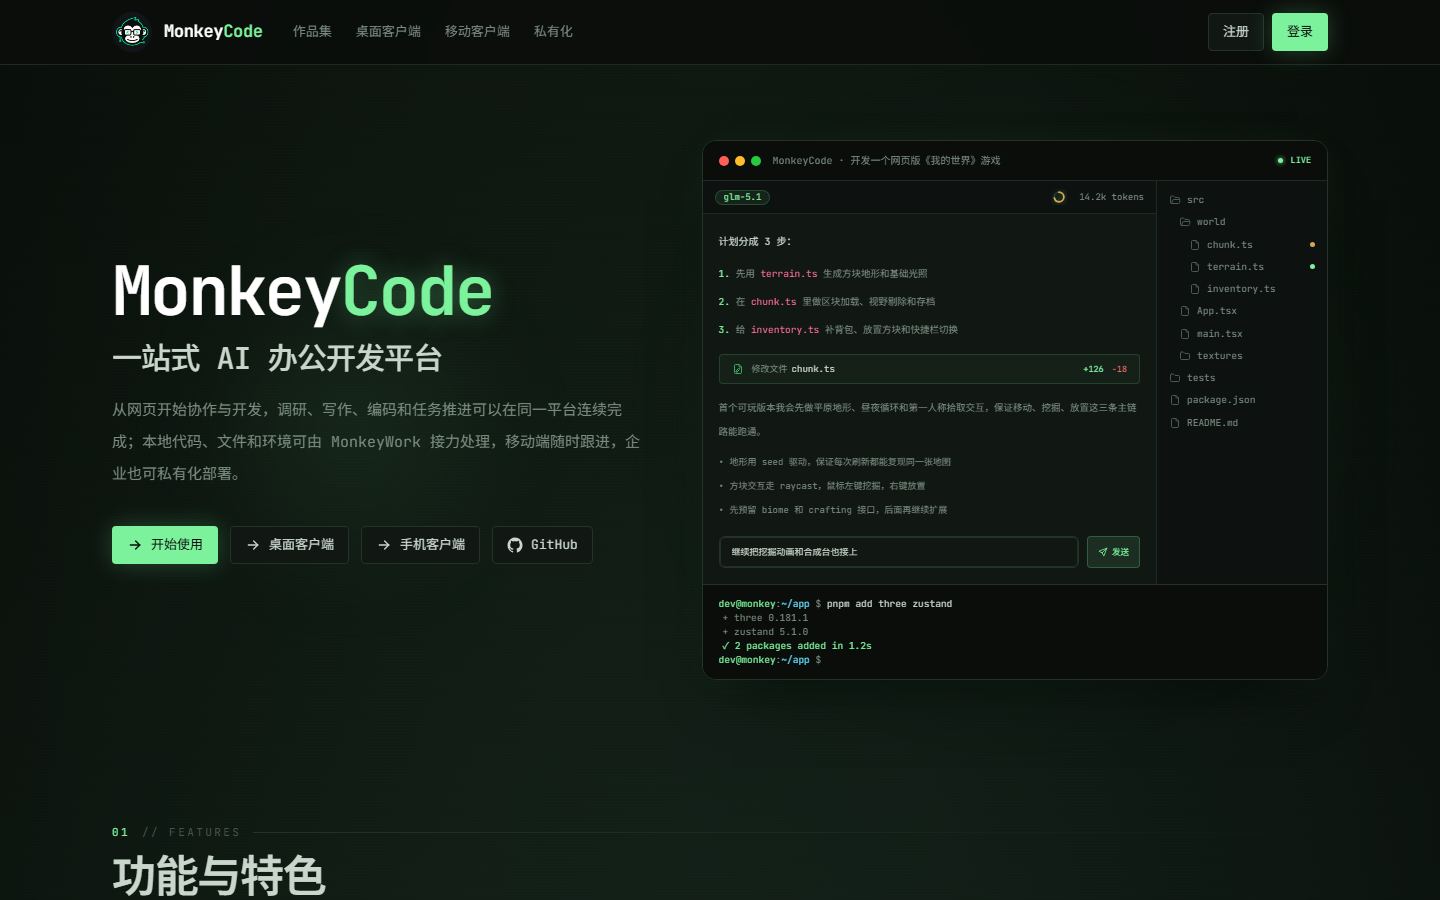The width and height of the screenshot is (1440, 900).
Task: Click the green 登录 button
Action: (1300, 32)
